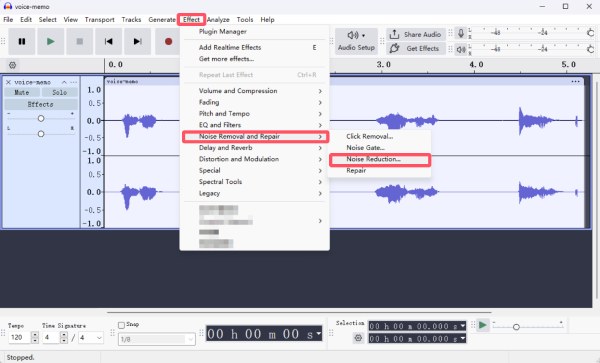Click the Stop square button
Viewport: 600px width, 363px height.
(x=80, y=41)
